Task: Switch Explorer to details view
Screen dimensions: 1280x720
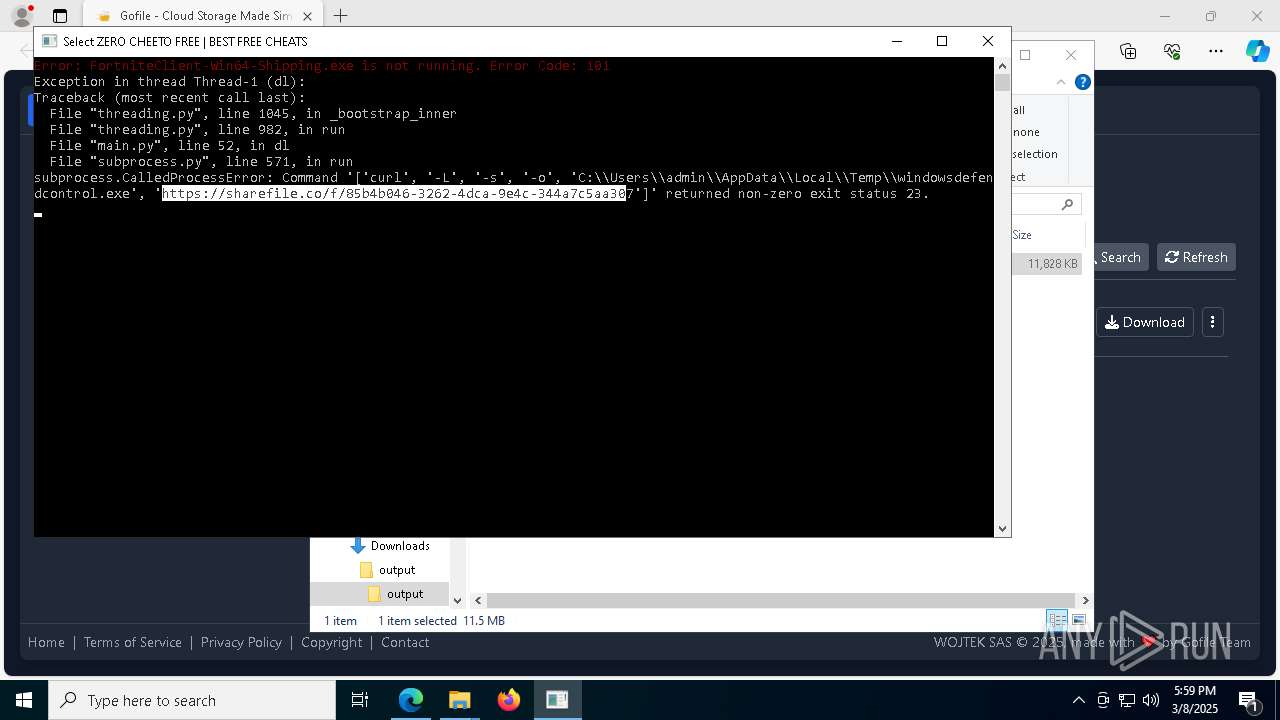Action: pos(1057,620)
